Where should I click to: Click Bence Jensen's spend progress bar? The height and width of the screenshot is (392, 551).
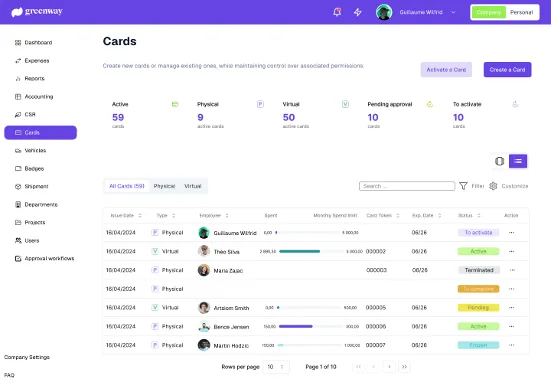(x=310, y=326)
